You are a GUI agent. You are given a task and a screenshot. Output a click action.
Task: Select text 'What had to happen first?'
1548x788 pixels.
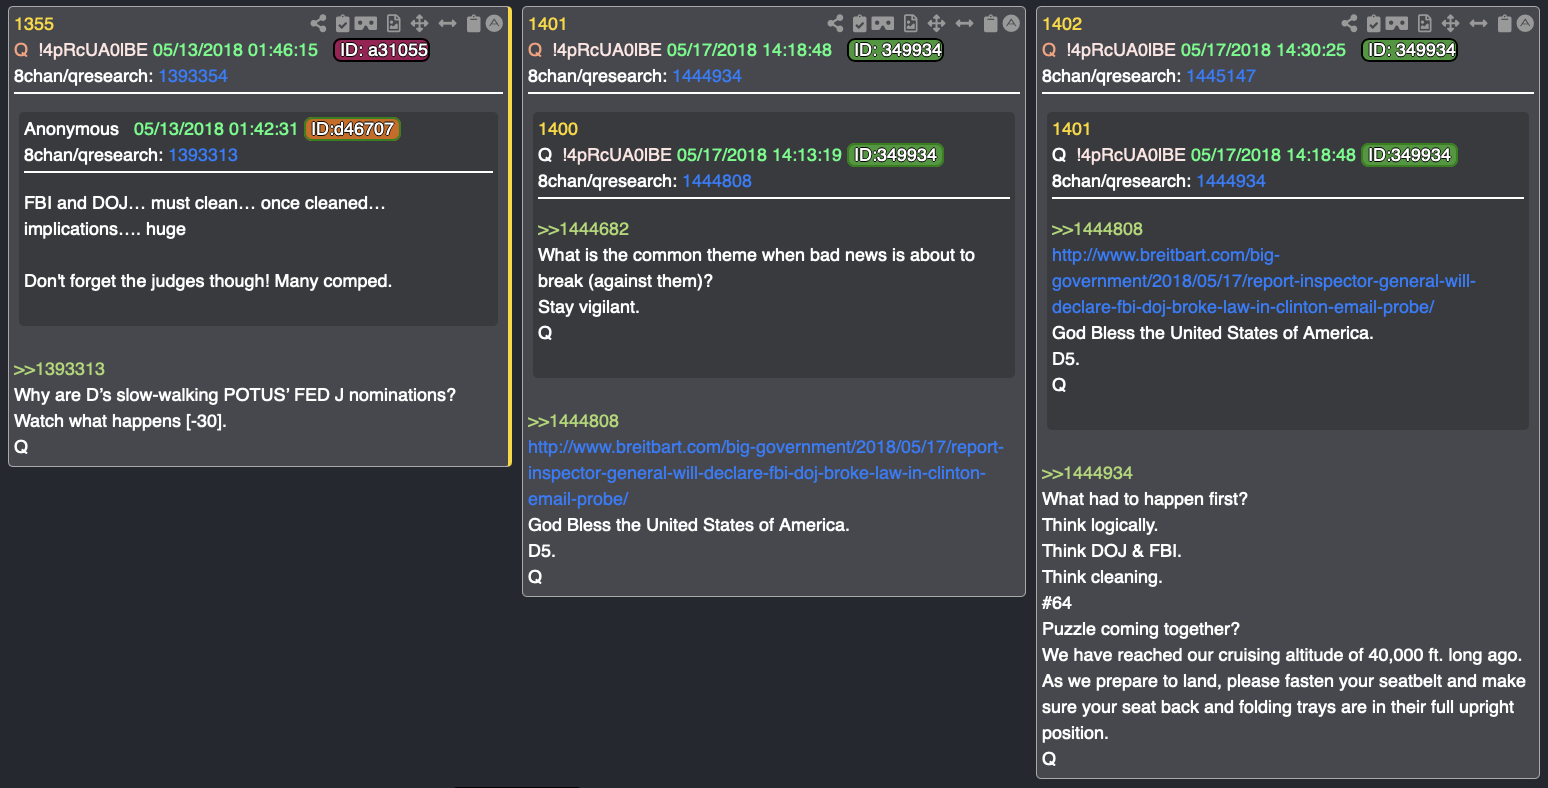[1145, 499]
